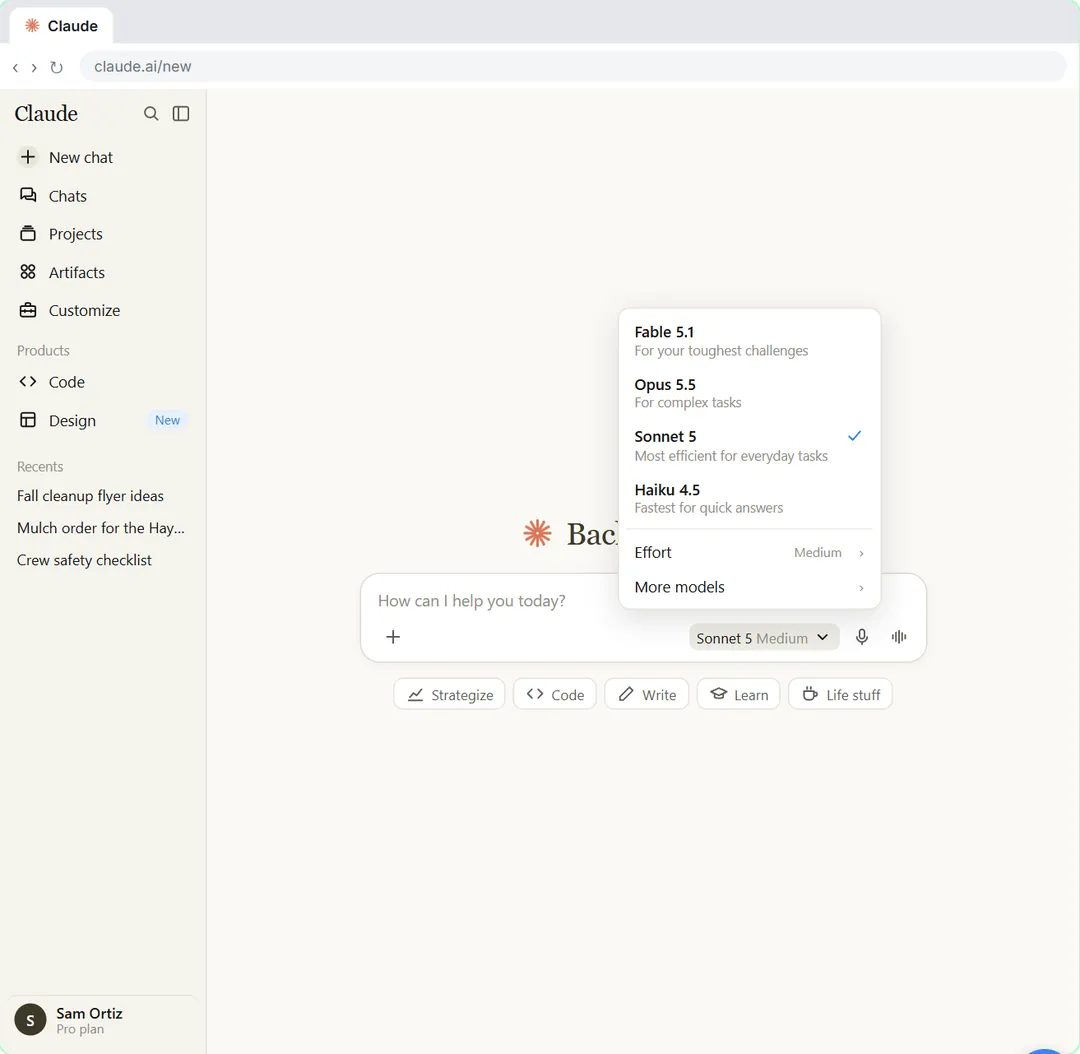
Task: Click the browser back arrow
Action: [15, 68]
